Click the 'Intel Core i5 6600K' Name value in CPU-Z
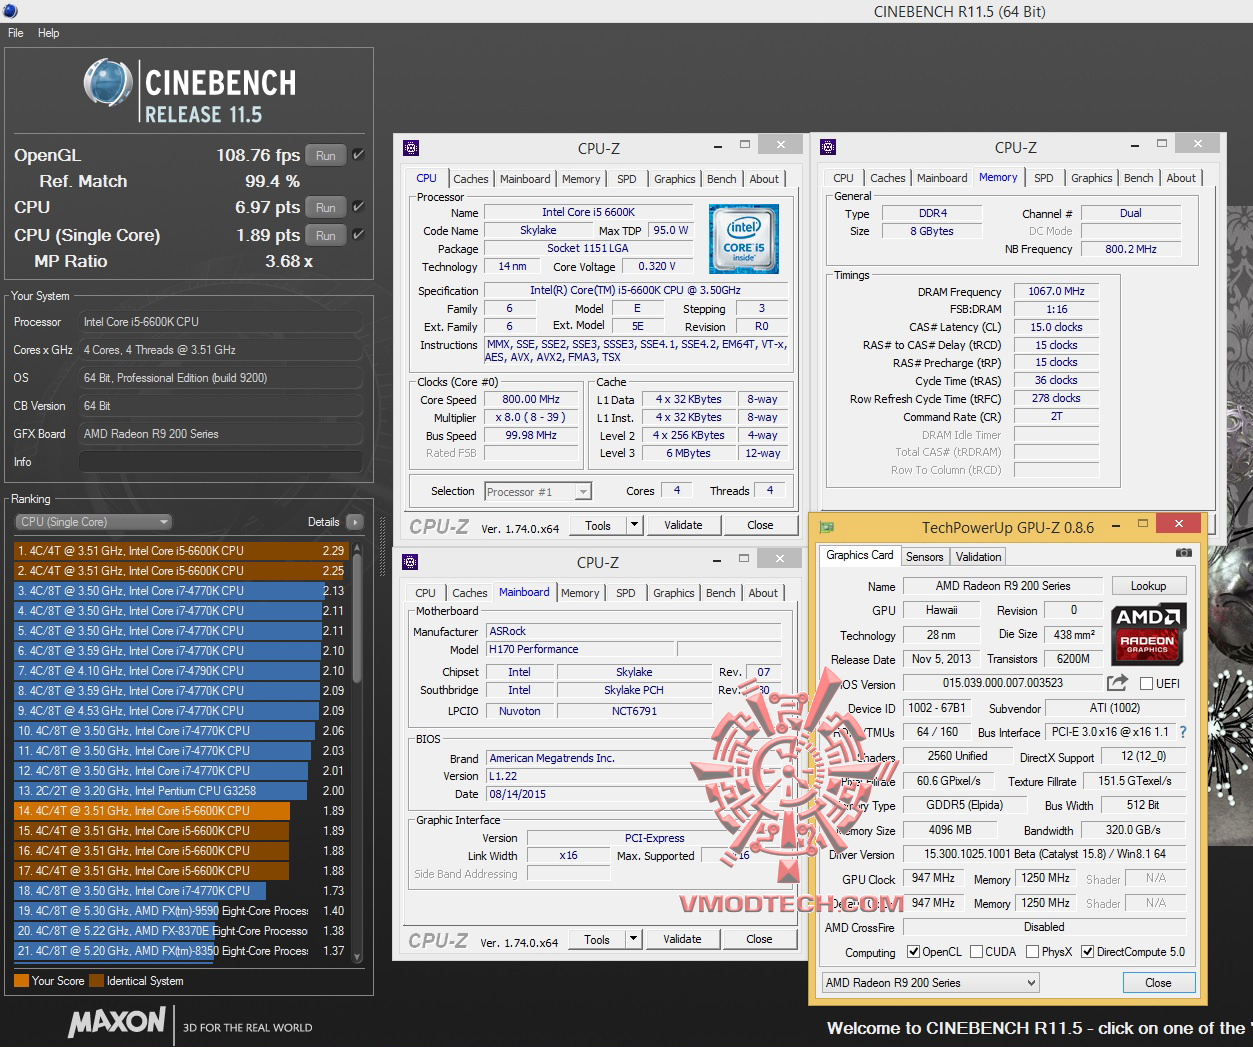The height and width of the screenshot is (1047, 1253). 589,212
